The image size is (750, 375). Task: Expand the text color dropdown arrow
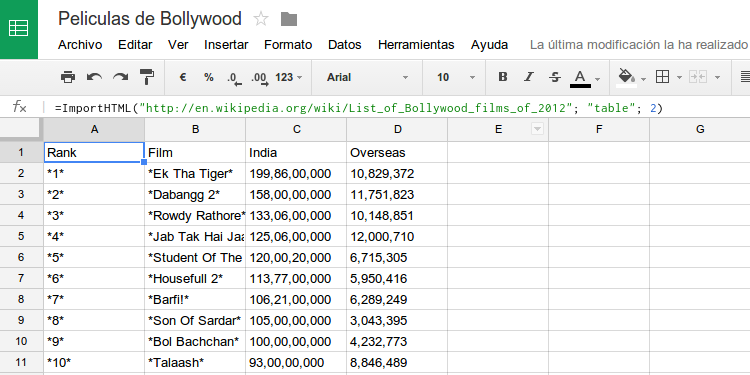pos(598,79)
